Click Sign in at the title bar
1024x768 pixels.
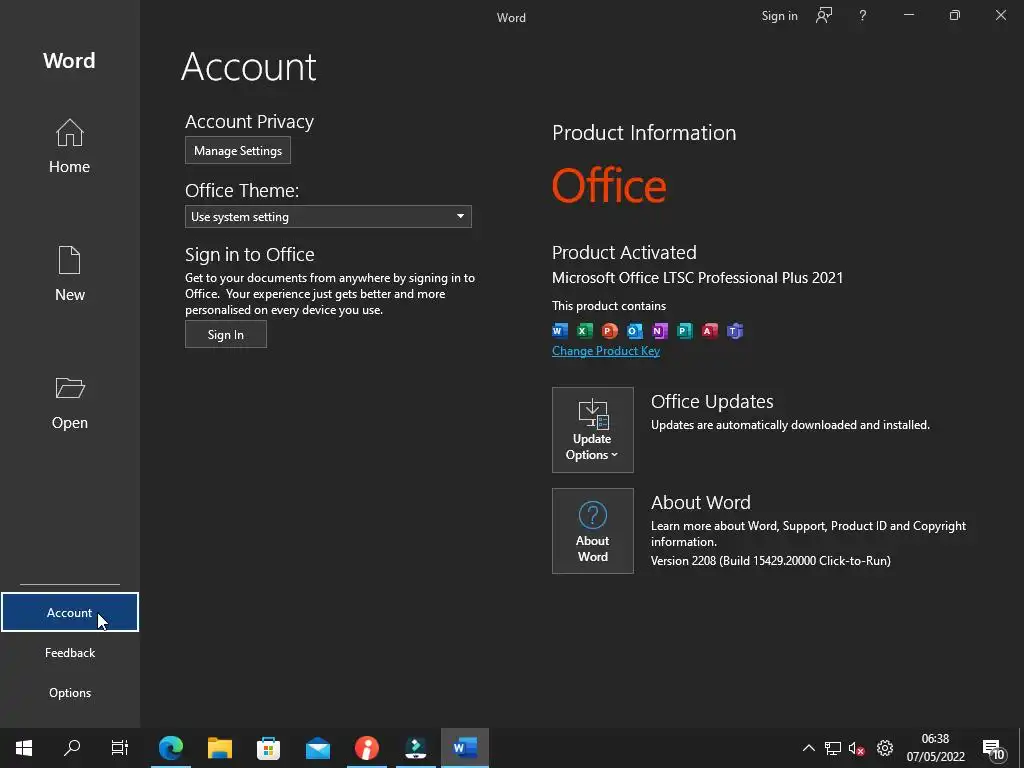[779, 16]
